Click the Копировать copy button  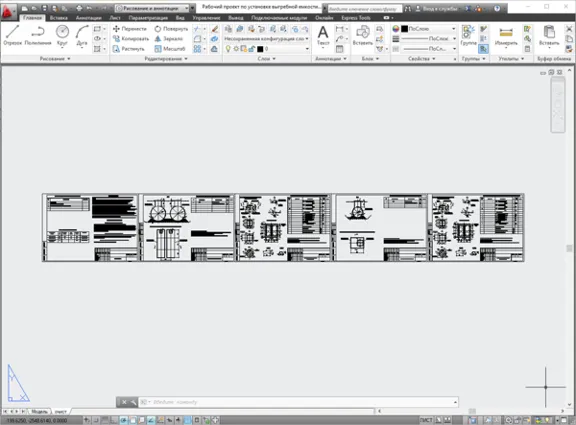(130, 39)
